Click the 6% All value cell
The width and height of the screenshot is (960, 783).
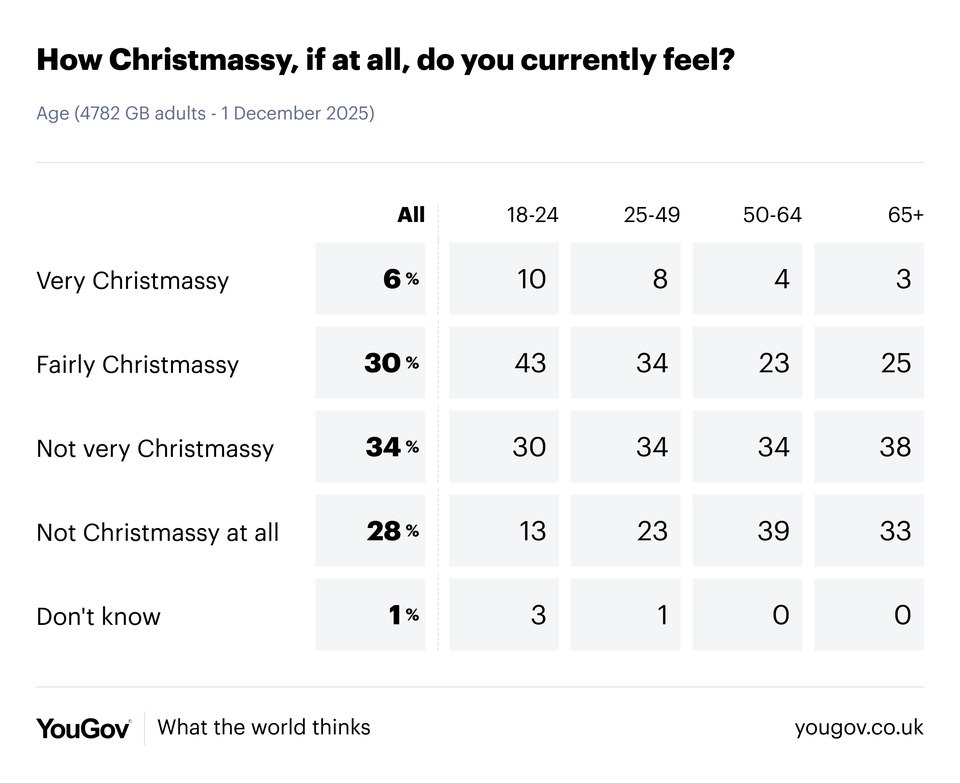[371, 279]
